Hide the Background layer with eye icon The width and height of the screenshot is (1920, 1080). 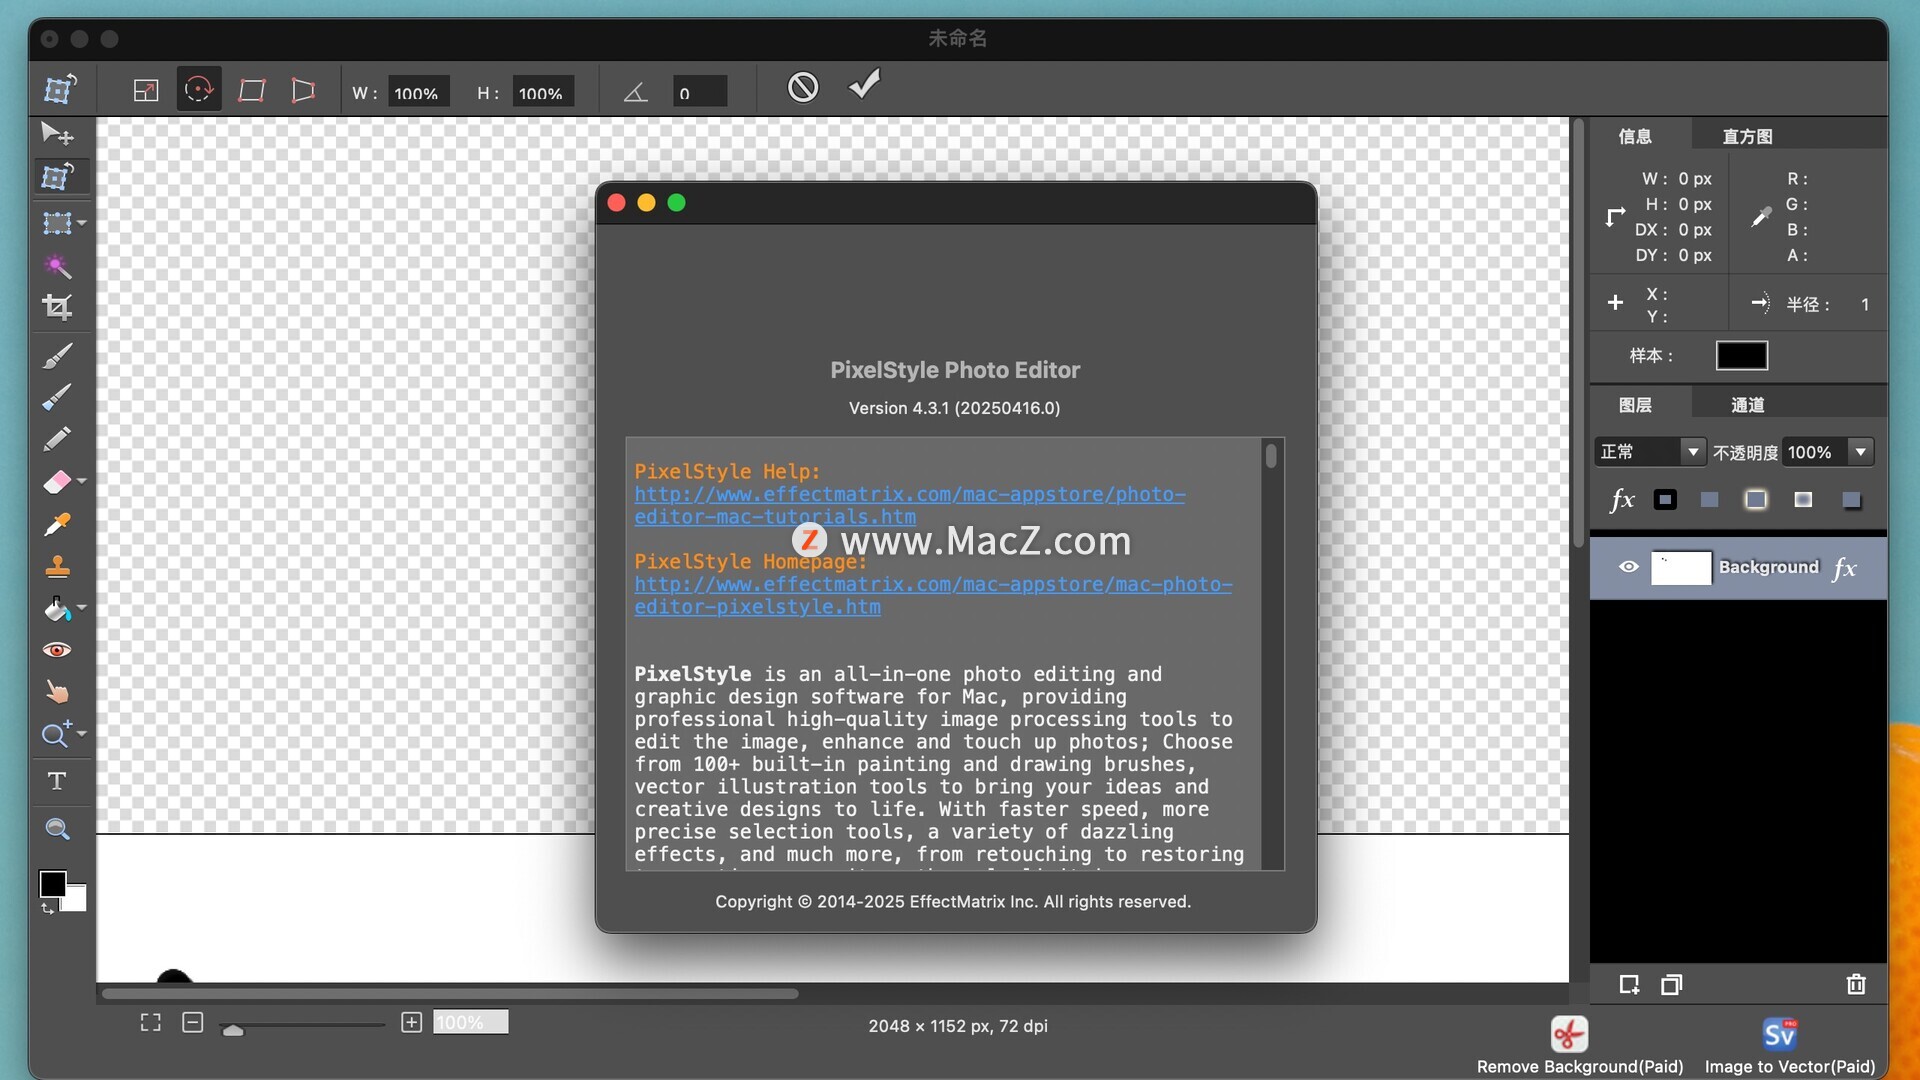pyautogui.click(x=1628, y=567)
